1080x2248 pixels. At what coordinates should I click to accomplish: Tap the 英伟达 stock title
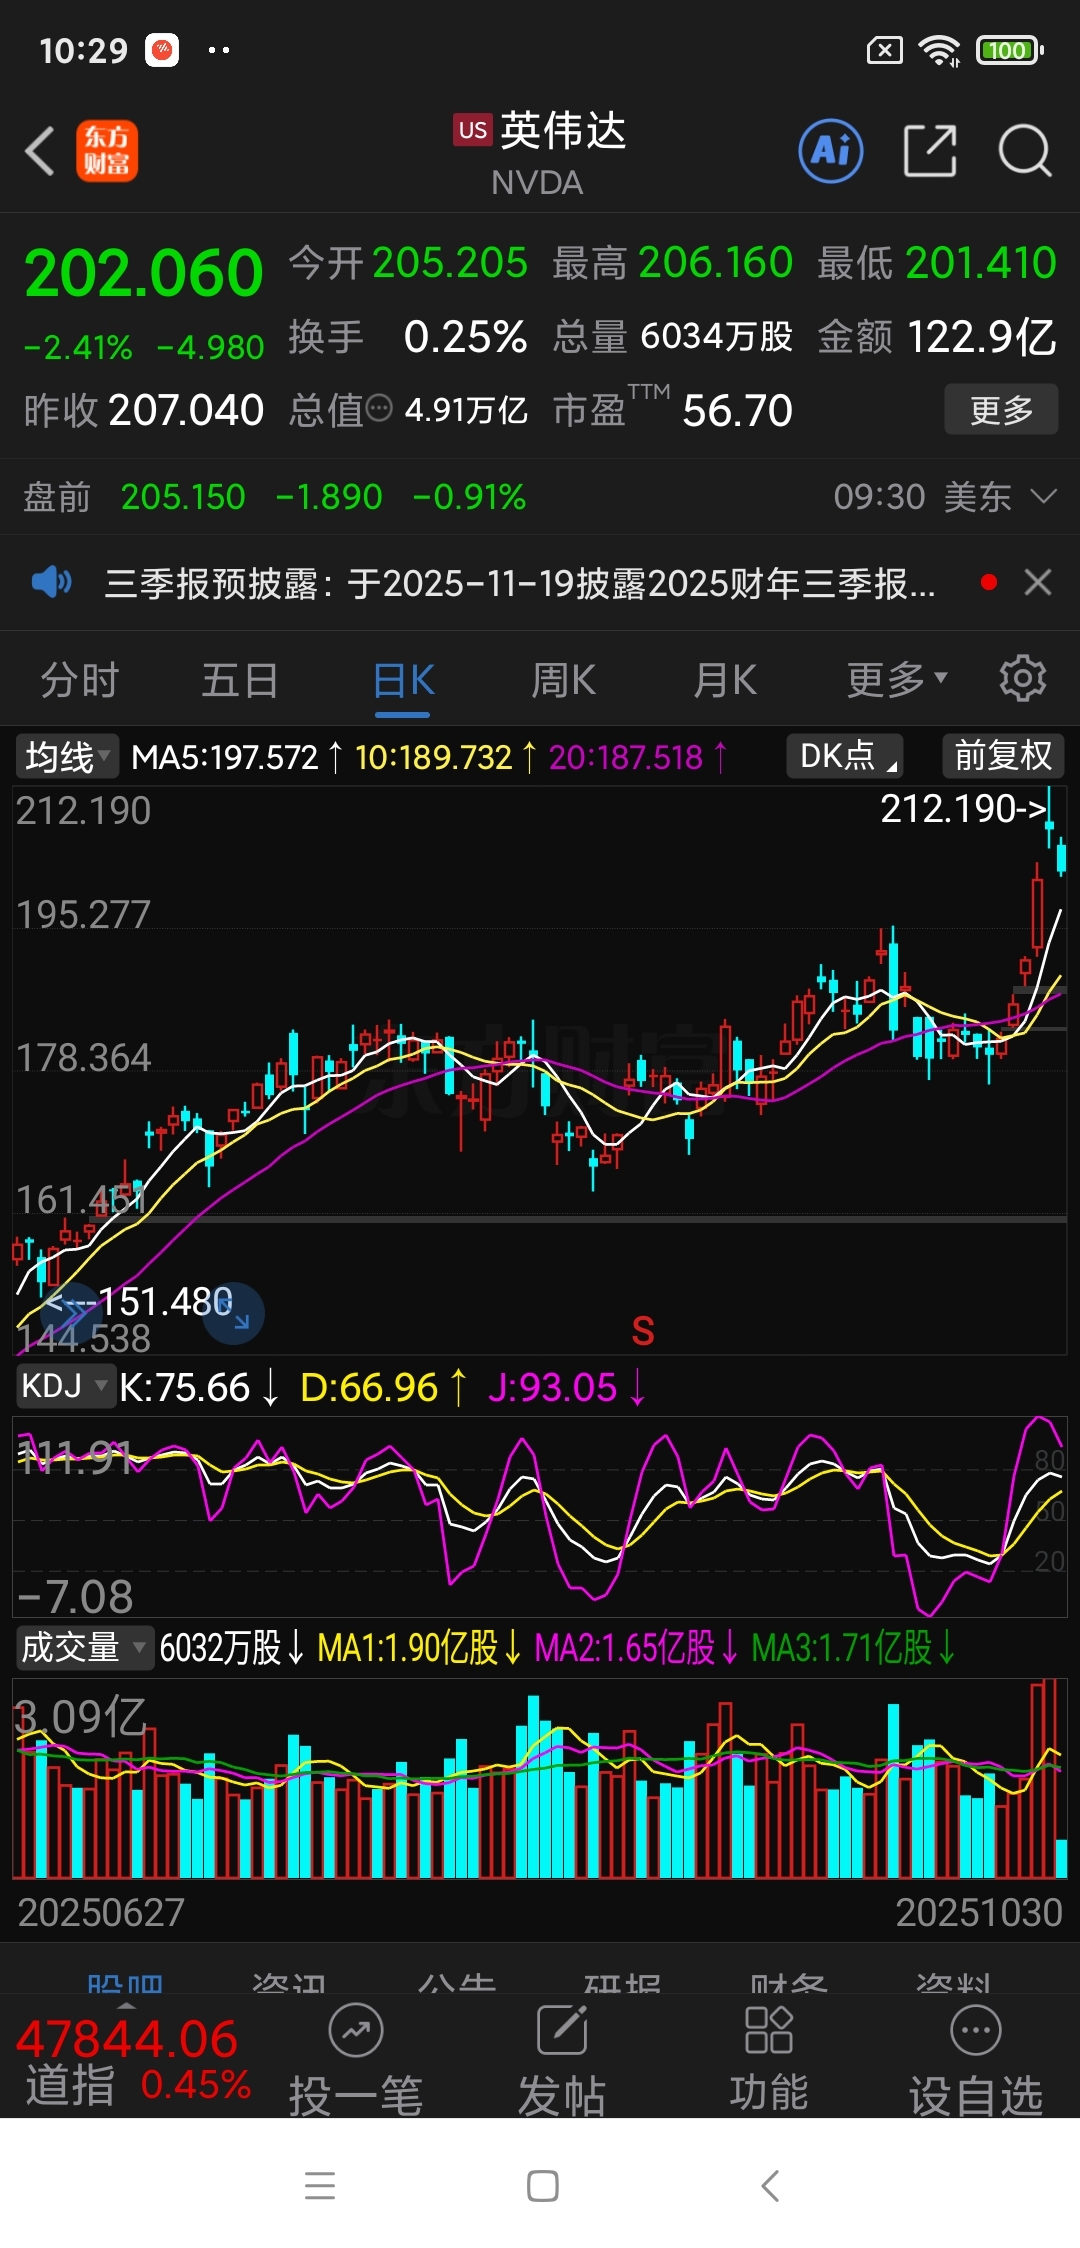point(563,131)
